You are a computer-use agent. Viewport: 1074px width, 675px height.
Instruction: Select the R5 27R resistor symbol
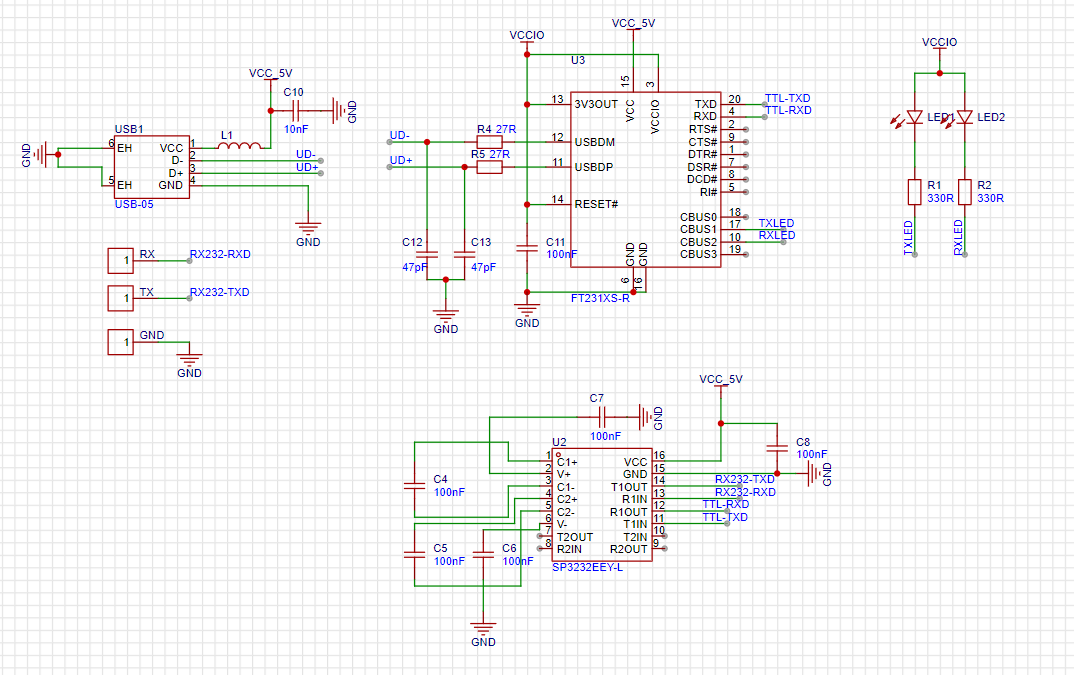point(489,167)
